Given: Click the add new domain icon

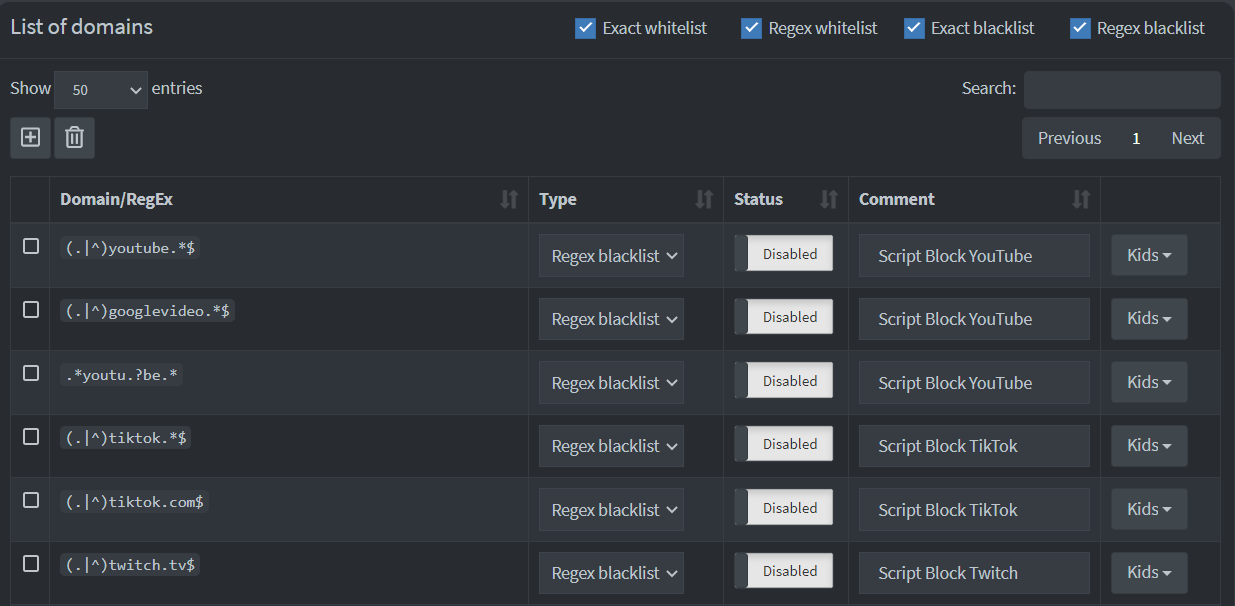Looking at the screenshot, I should (x=29, y=137).
